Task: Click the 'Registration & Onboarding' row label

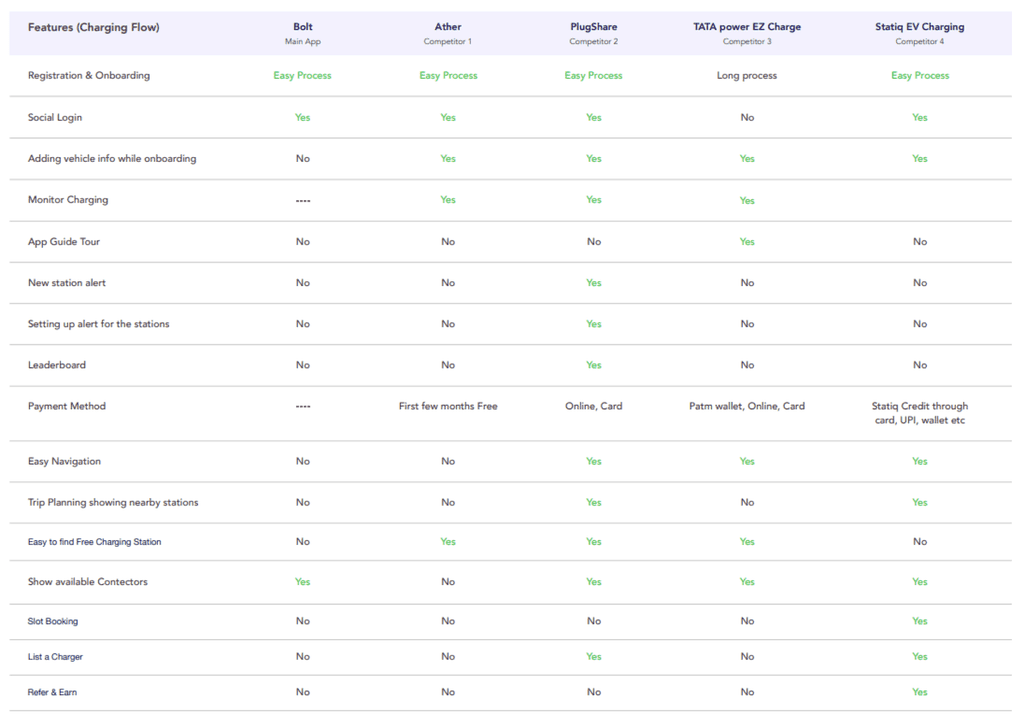Action: [89, 75]
